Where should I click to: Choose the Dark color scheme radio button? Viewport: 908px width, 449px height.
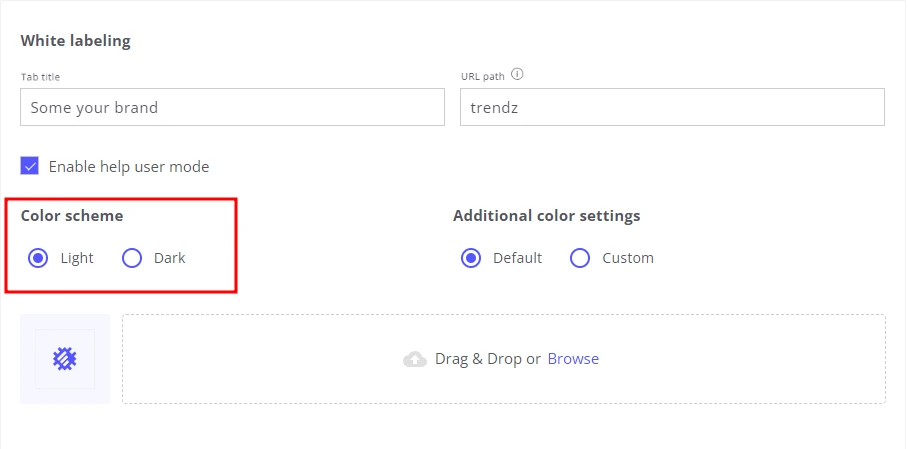[132, 258]
